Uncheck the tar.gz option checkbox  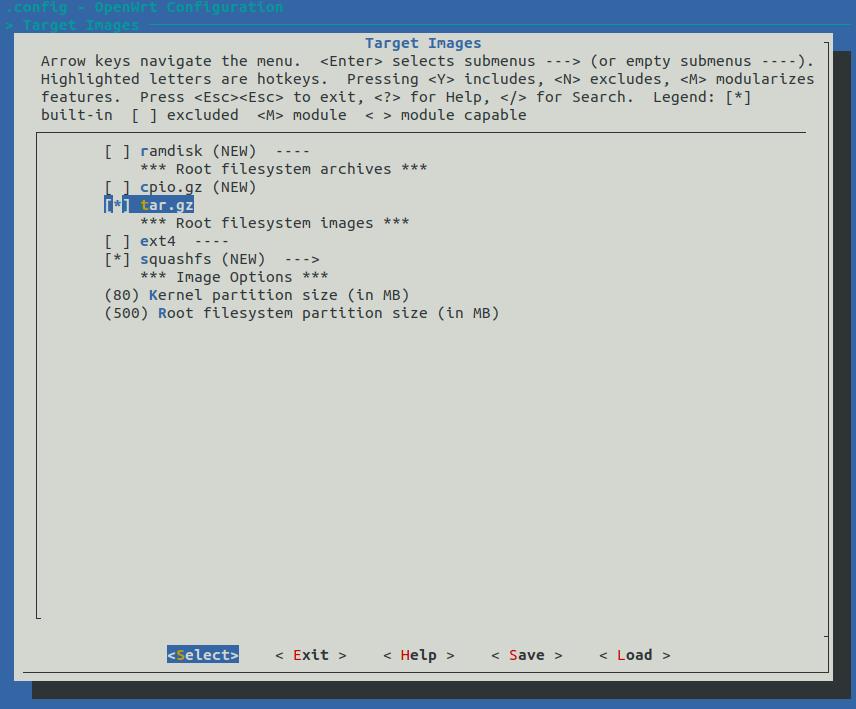point(117,205)
